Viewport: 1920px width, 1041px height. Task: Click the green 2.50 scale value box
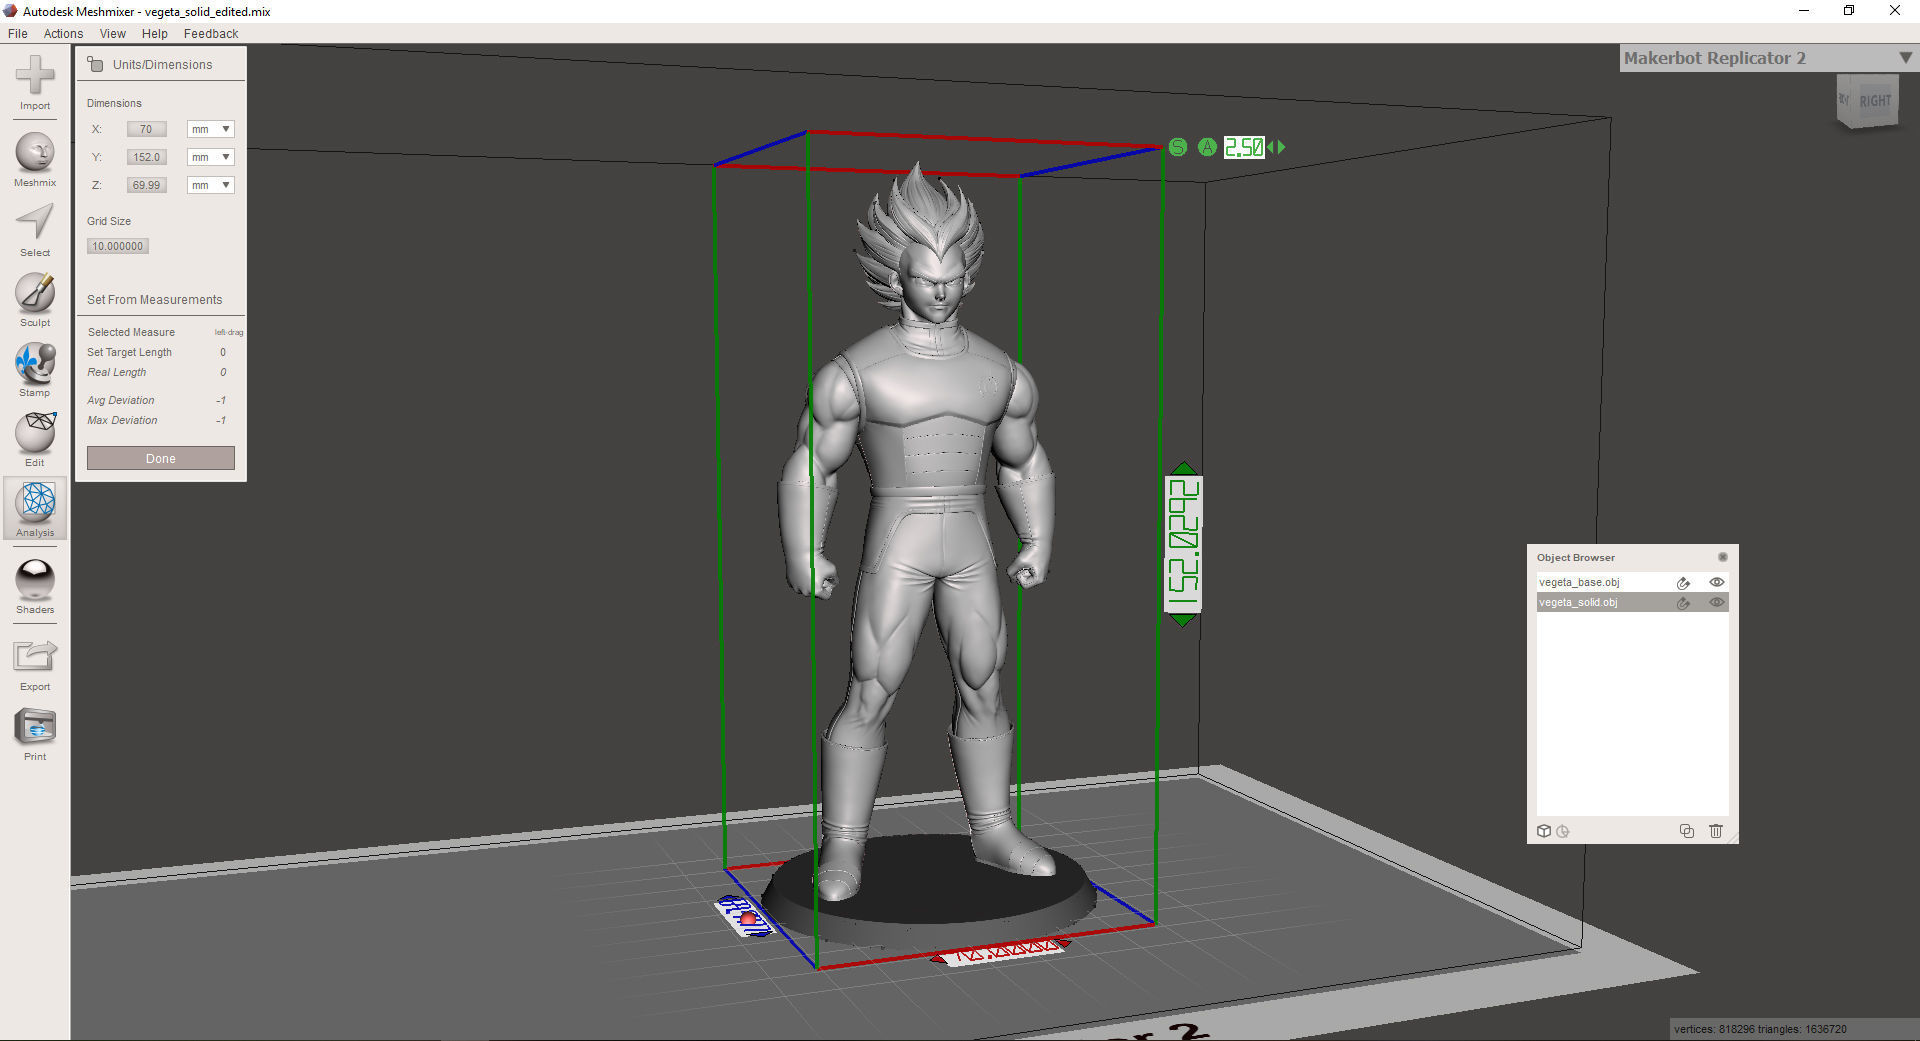point(1245,148)
